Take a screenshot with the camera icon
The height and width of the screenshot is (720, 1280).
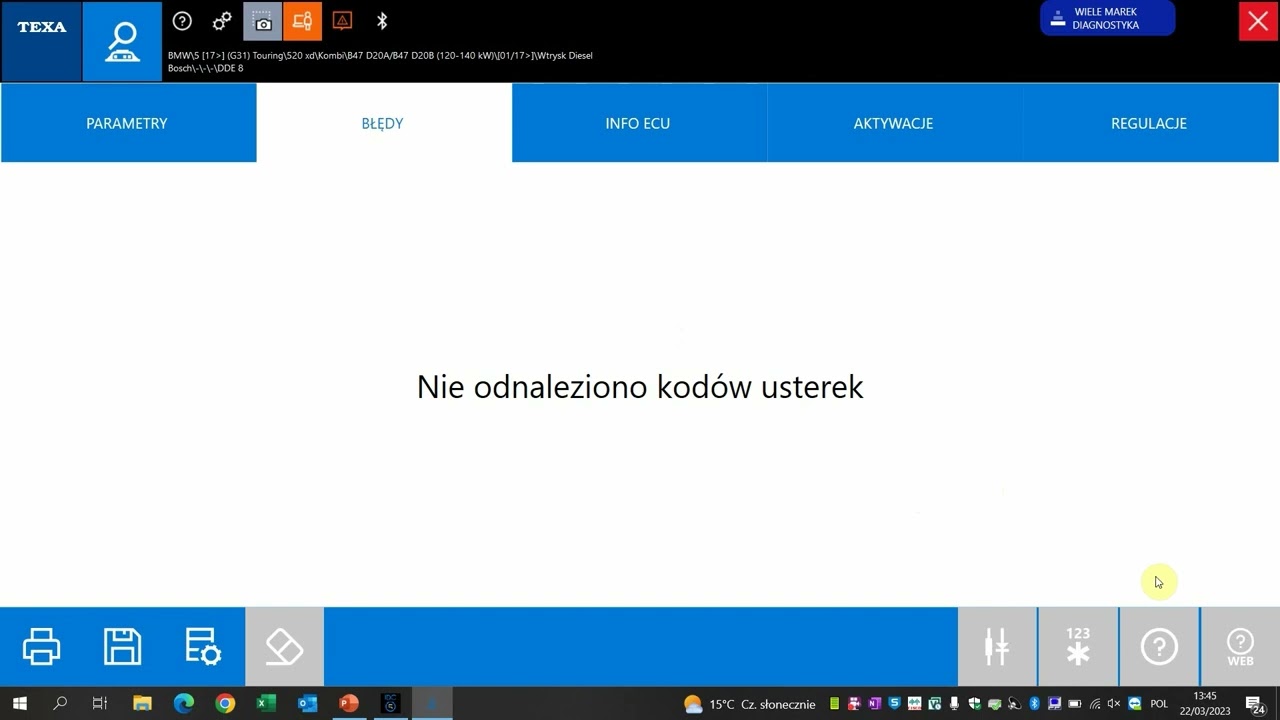point(262,21)
